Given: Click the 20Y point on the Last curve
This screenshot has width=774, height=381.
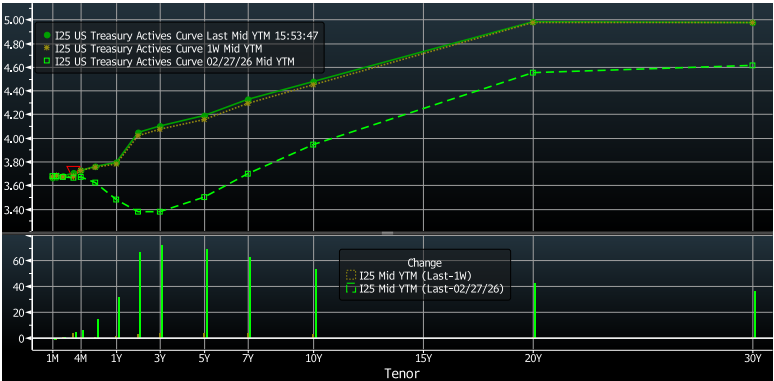Looking at the screenshot, I should [x=533, y=22].
